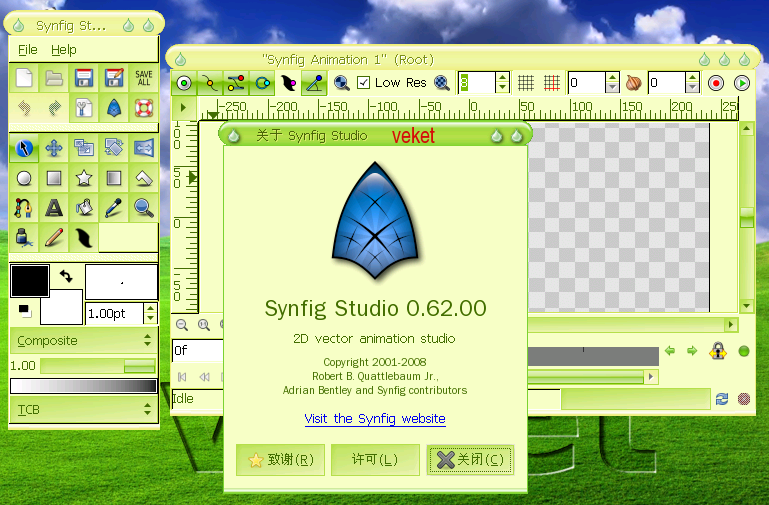Select the Scale tool
The height and width of the screenshot is (505, 769).
click(84, 148)
